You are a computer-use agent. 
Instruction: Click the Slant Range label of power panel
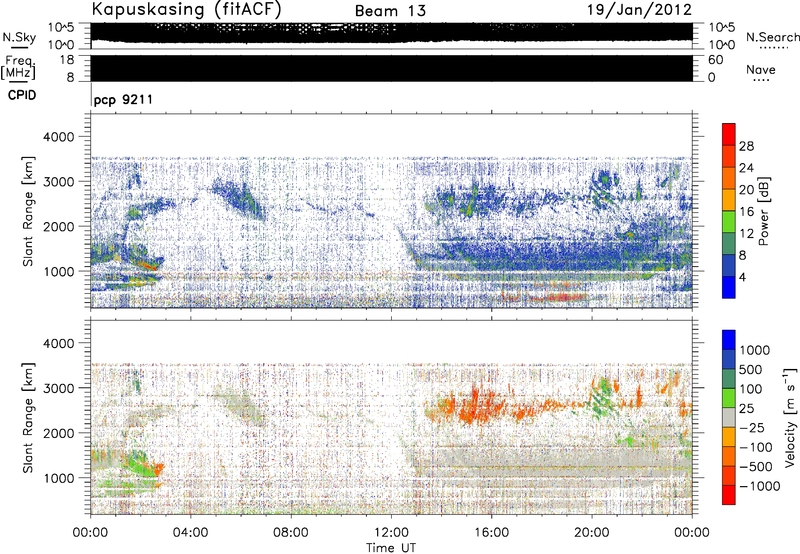[28, 211]
